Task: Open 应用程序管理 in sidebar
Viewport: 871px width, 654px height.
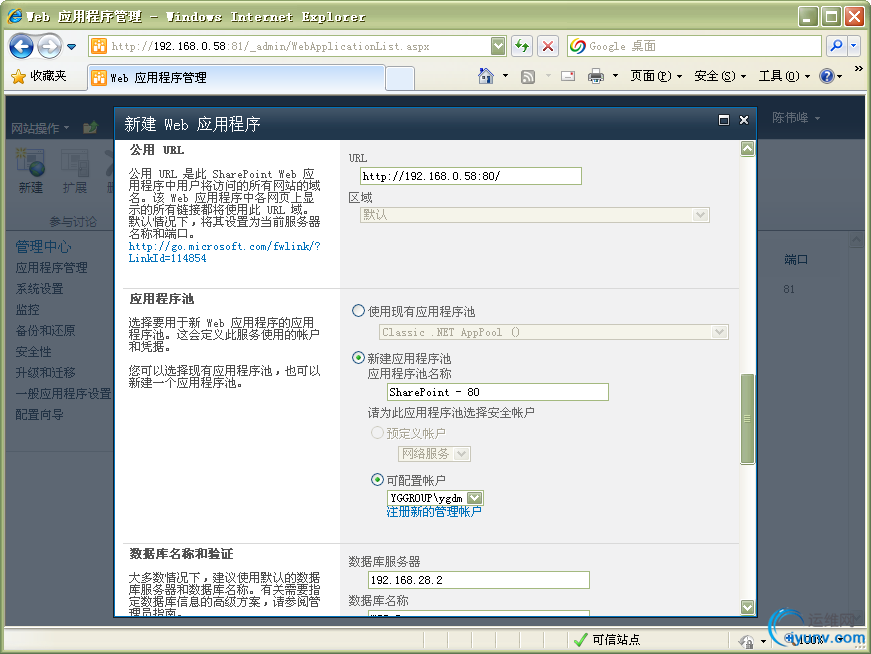Action: click(52, 268)
